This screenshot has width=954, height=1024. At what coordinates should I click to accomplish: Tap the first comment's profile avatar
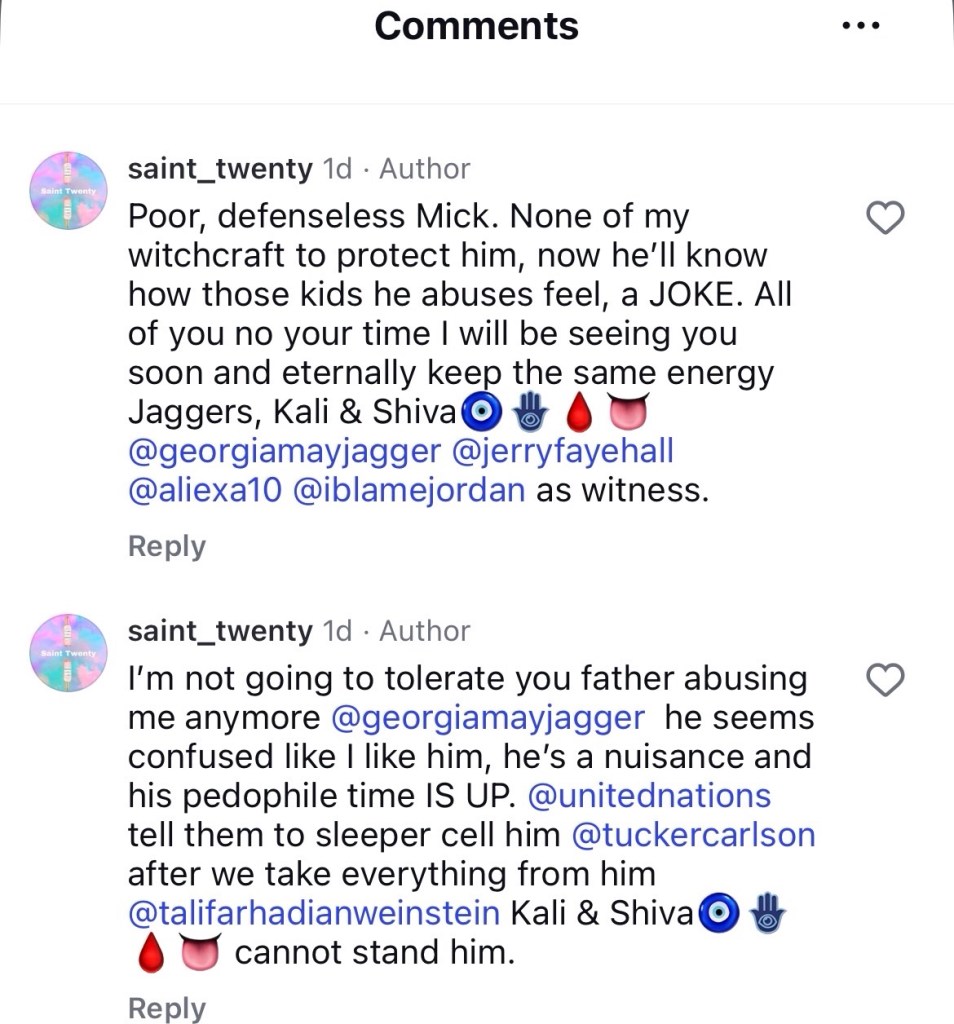pyautogui.click(x=69, y=192)
